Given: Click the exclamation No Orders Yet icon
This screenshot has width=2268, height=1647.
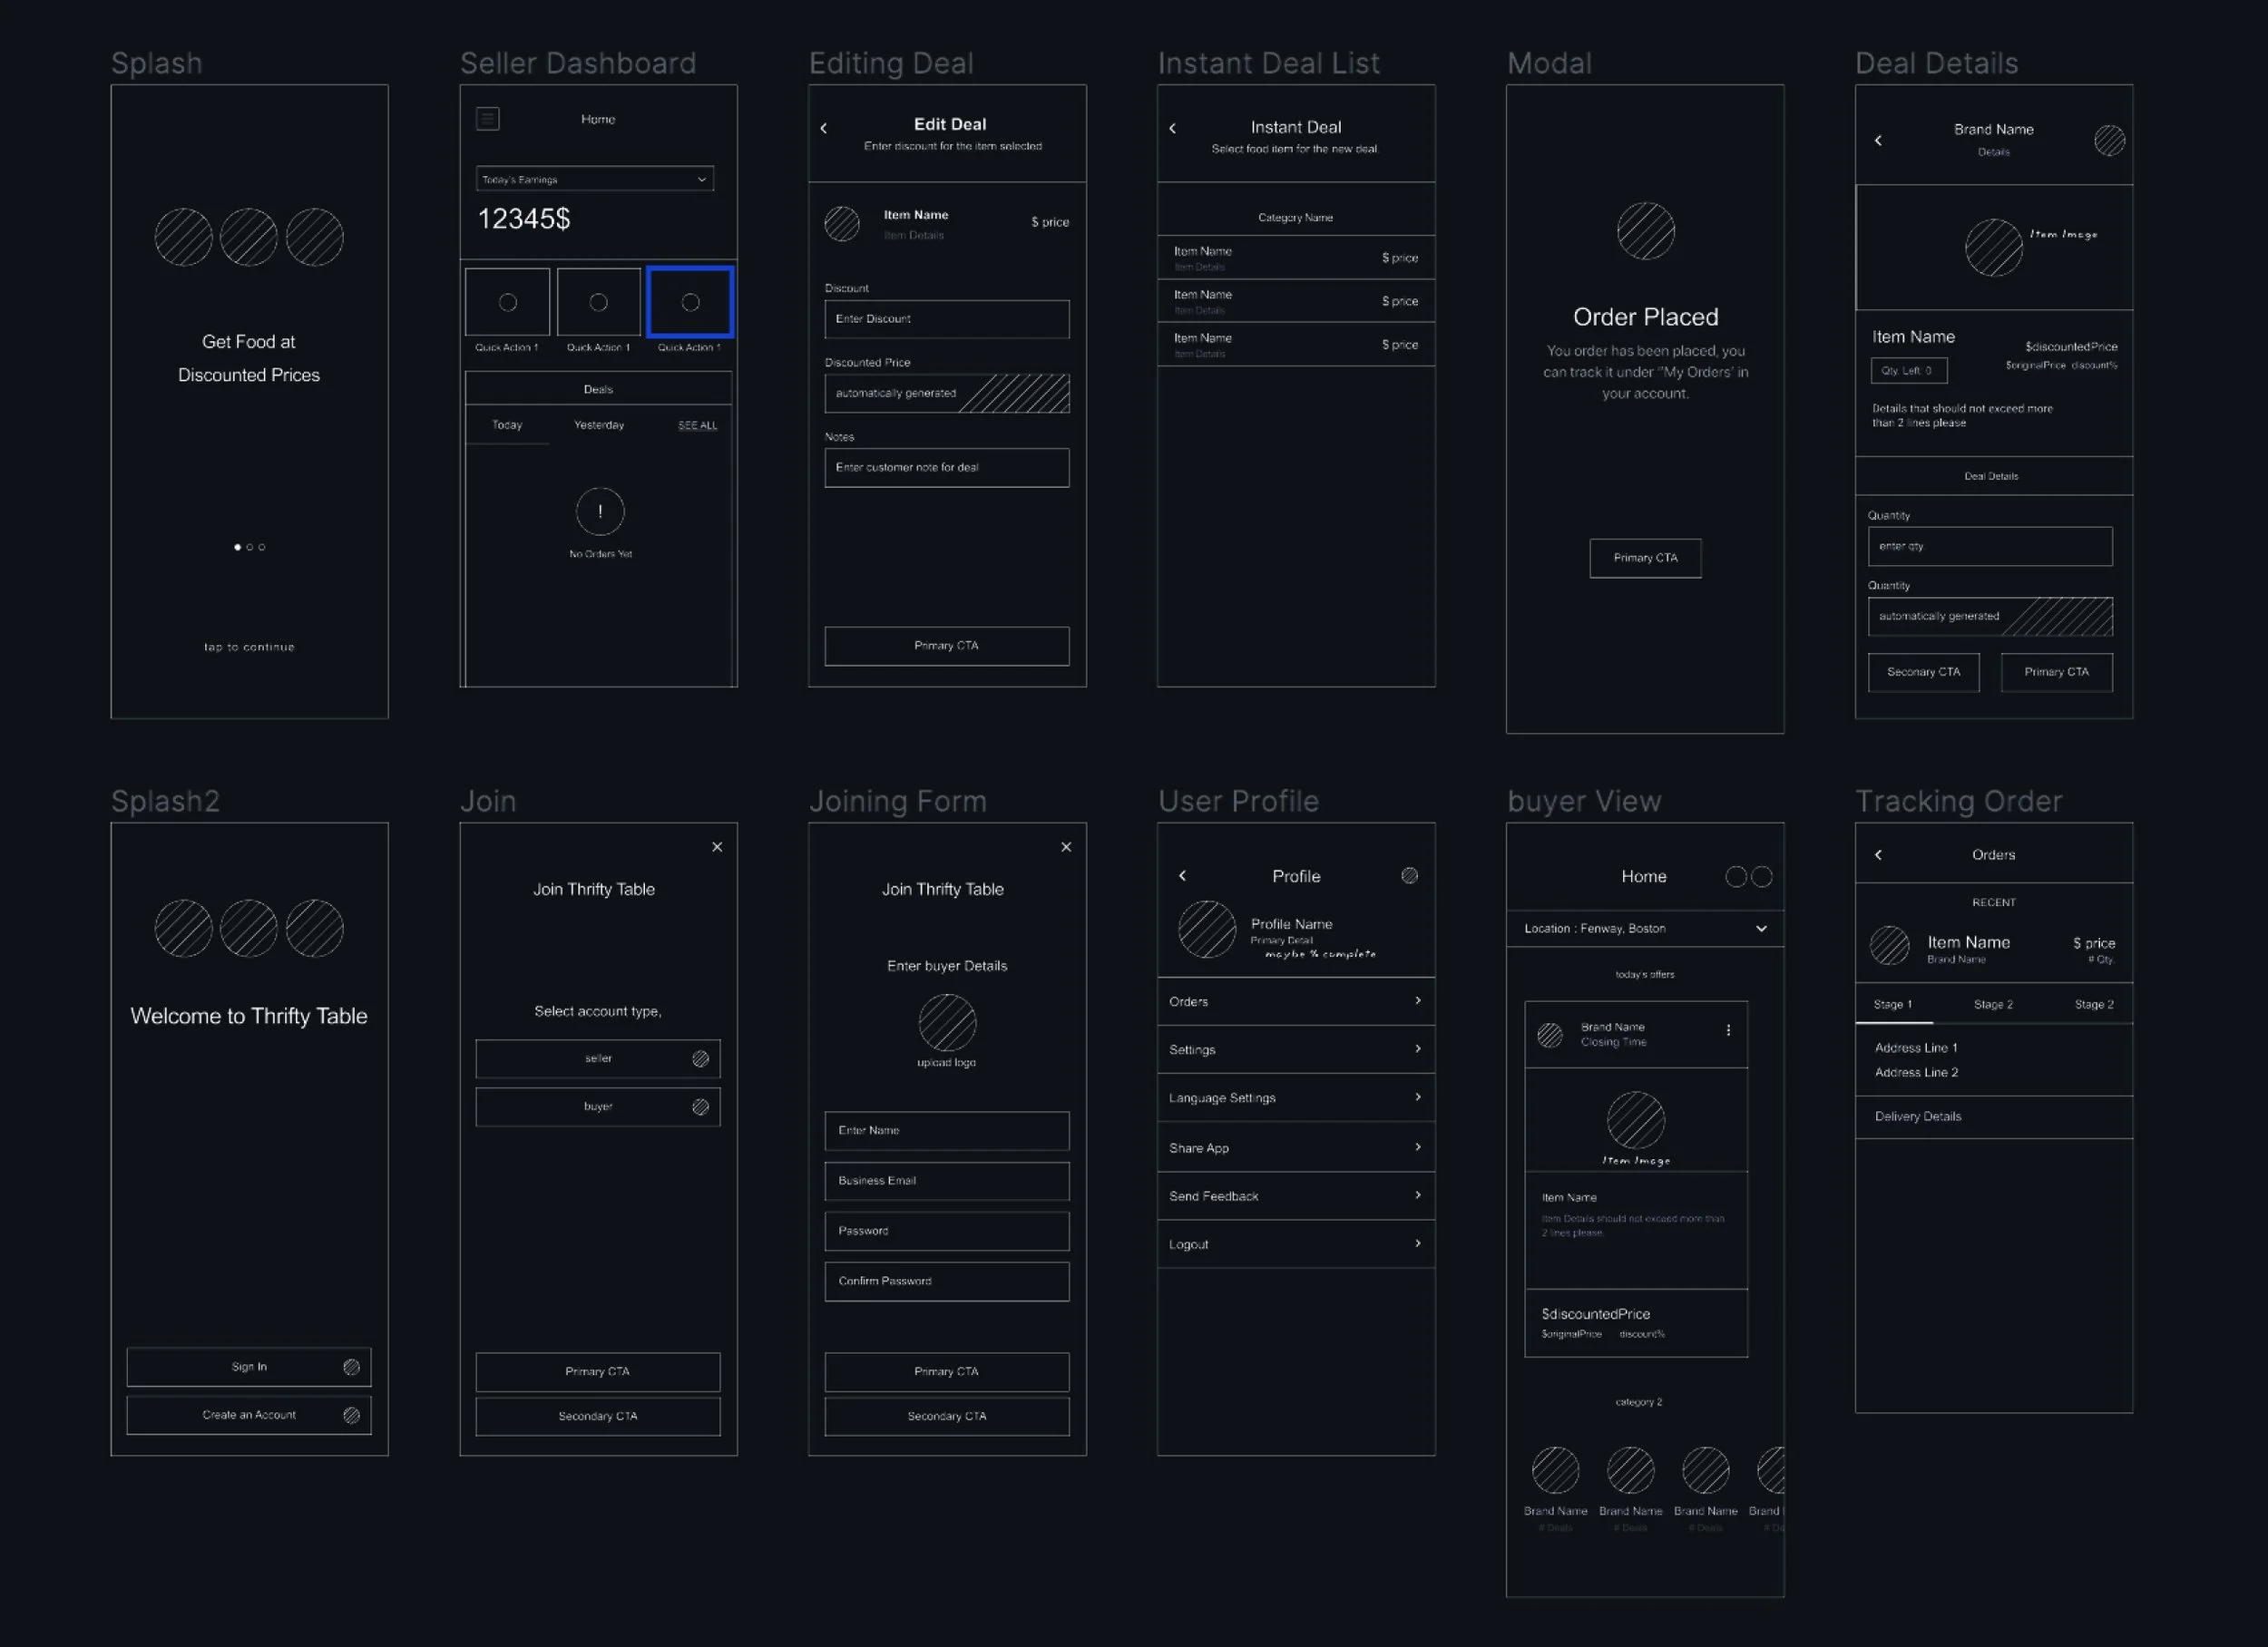Looking at the screenshot, I should (600, 512).
